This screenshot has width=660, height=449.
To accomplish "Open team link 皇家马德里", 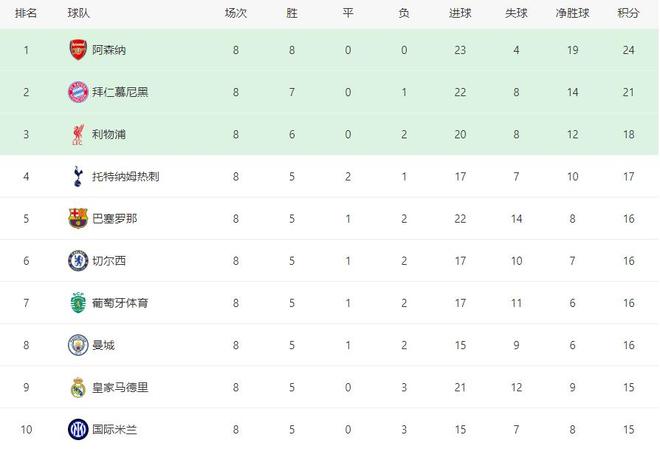I will pos(119,387).
